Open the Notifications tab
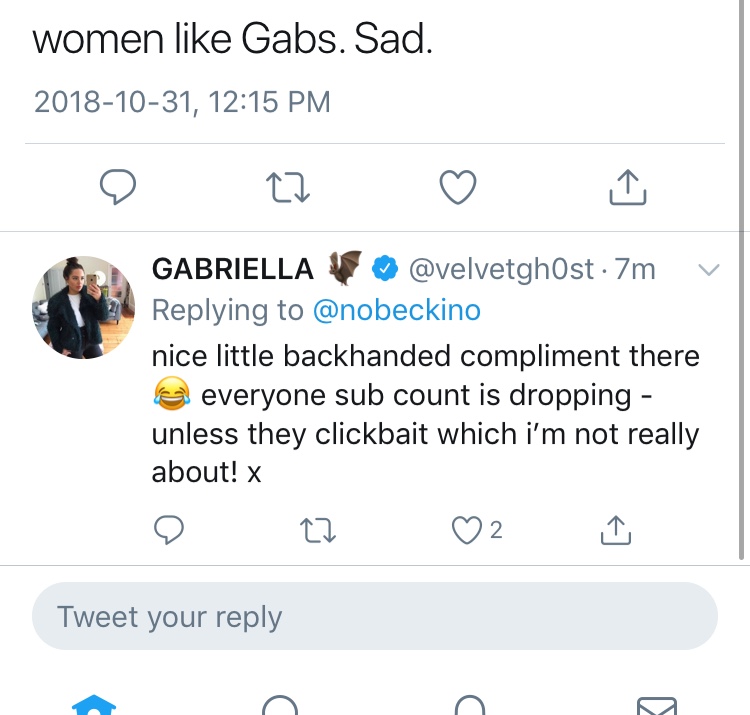The height and width of the screenshot is (715, 750). (x=467, y=704)
